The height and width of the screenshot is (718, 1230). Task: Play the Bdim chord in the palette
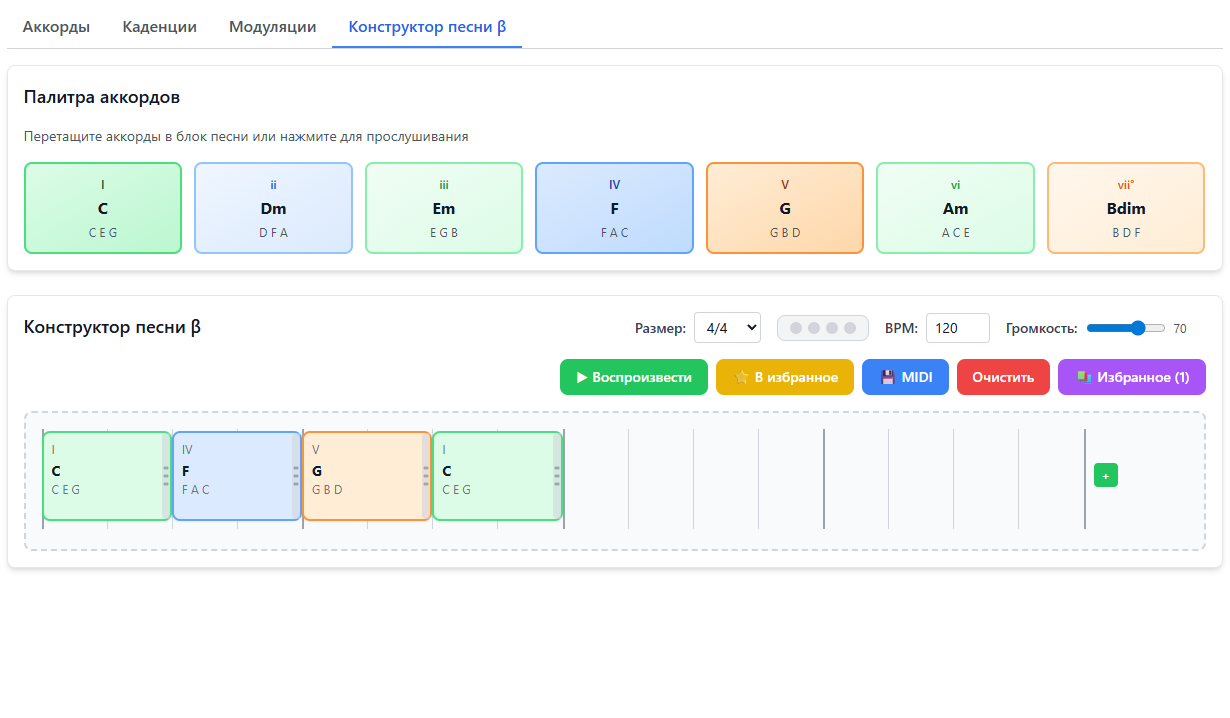pos(1125,208)
